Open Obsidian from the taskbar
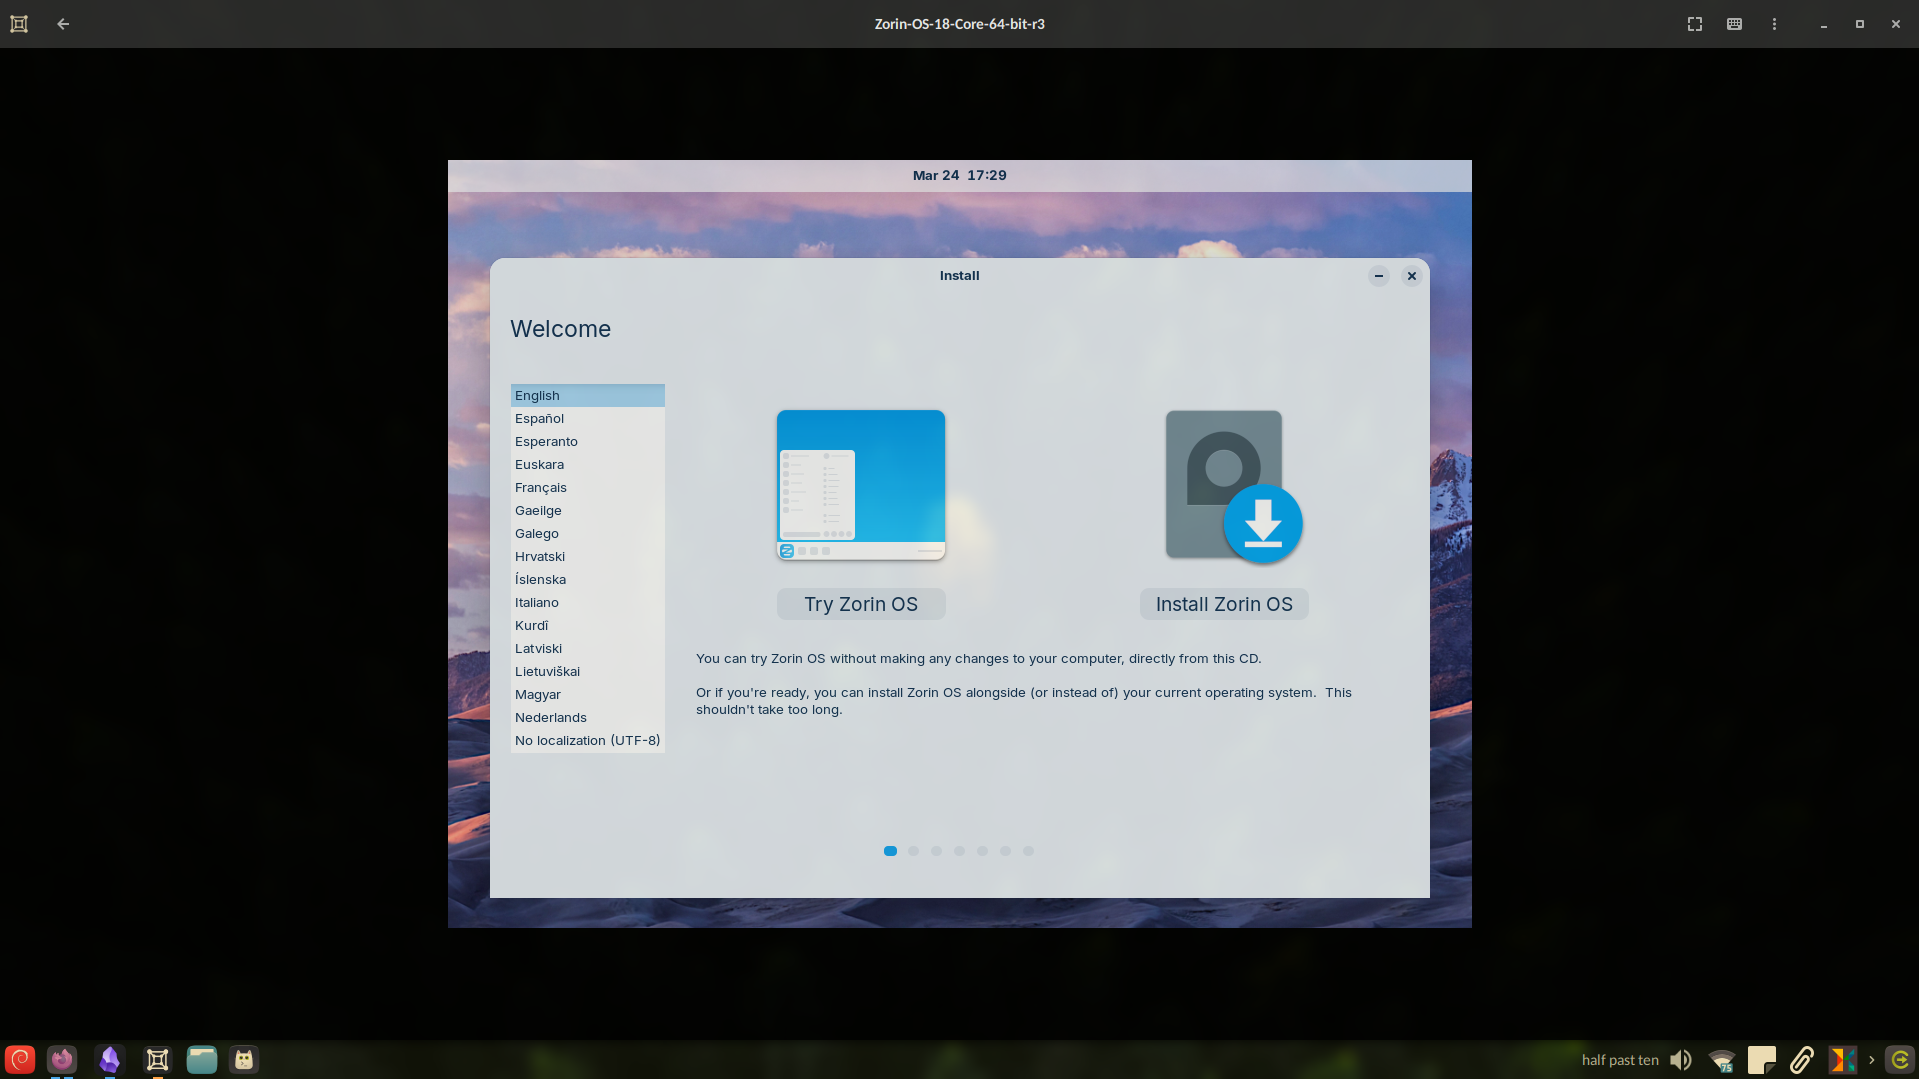Screen dimensions: 1919x1079 point(110,1059)
